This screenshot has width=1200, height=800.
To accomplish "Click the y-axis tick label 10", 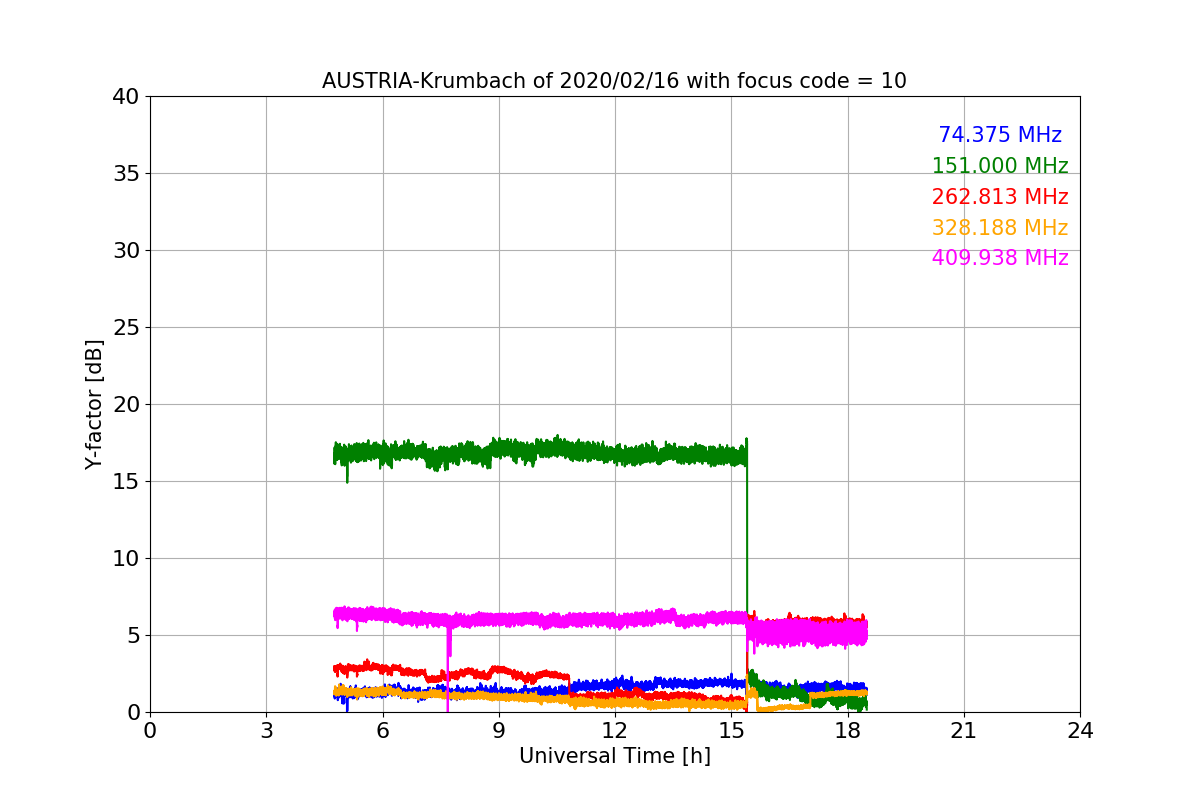I will pos(126,559).
